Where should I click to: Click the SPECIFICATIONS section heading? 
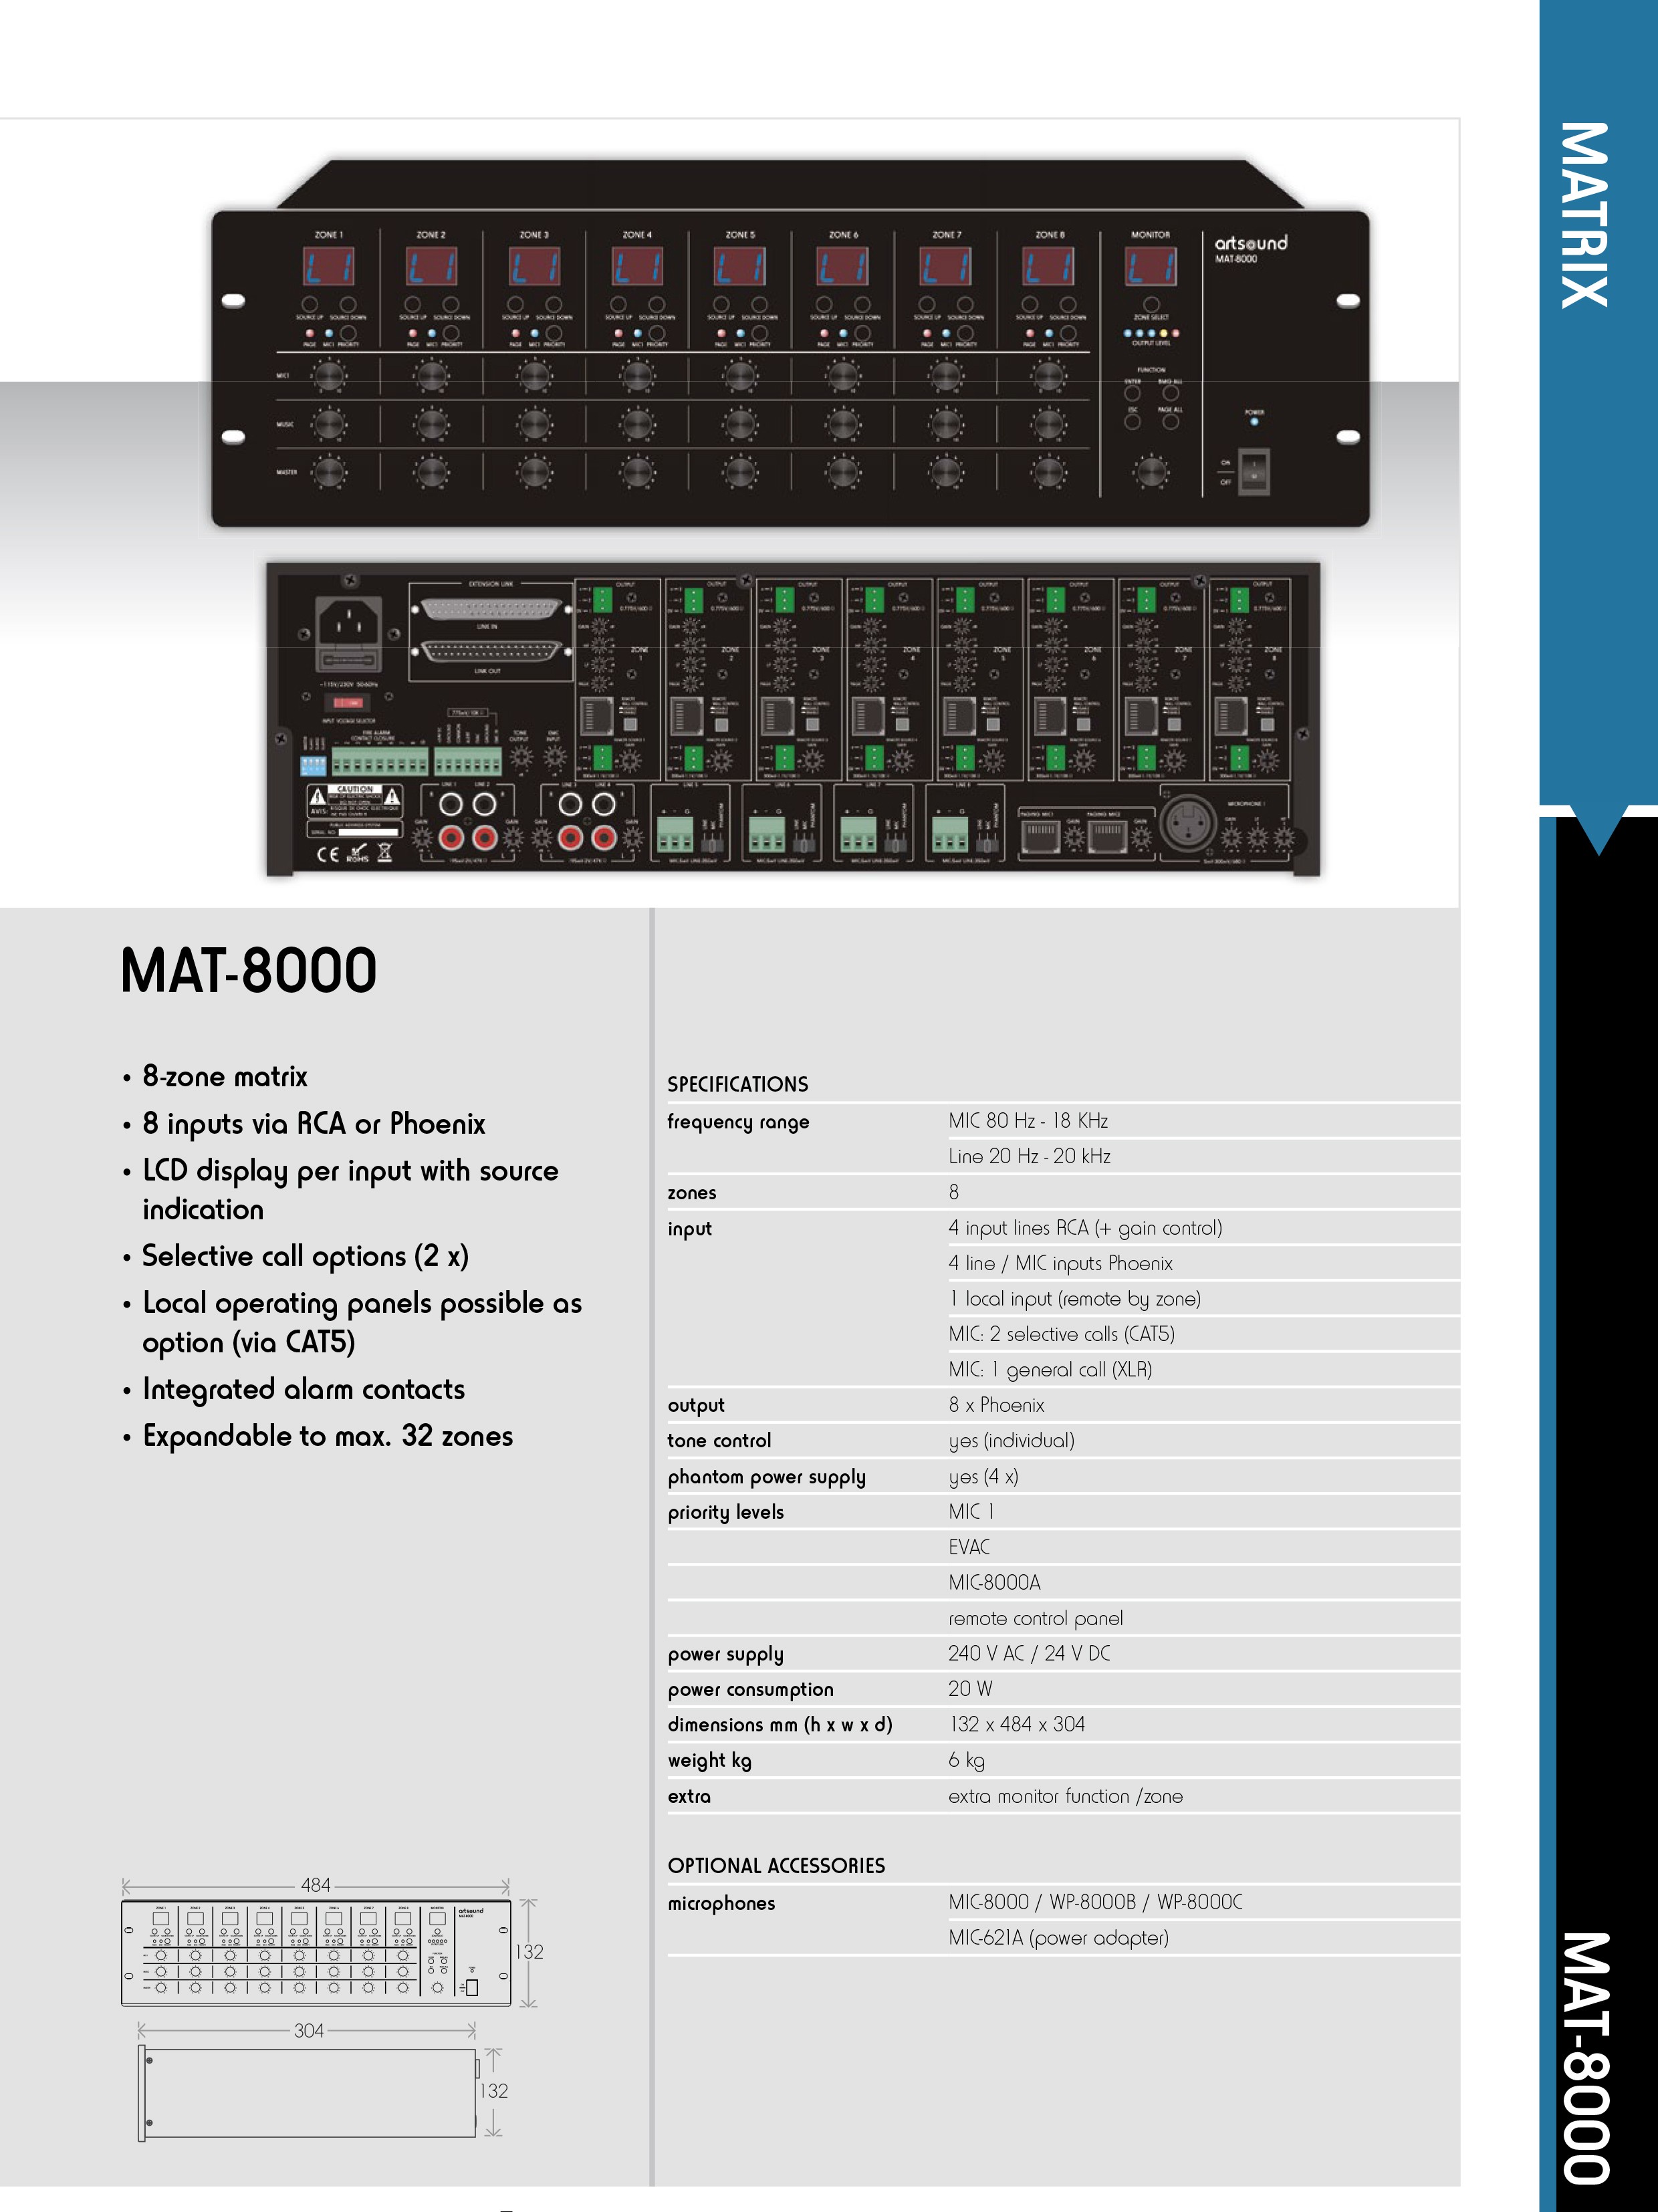tap(738, 1084)
